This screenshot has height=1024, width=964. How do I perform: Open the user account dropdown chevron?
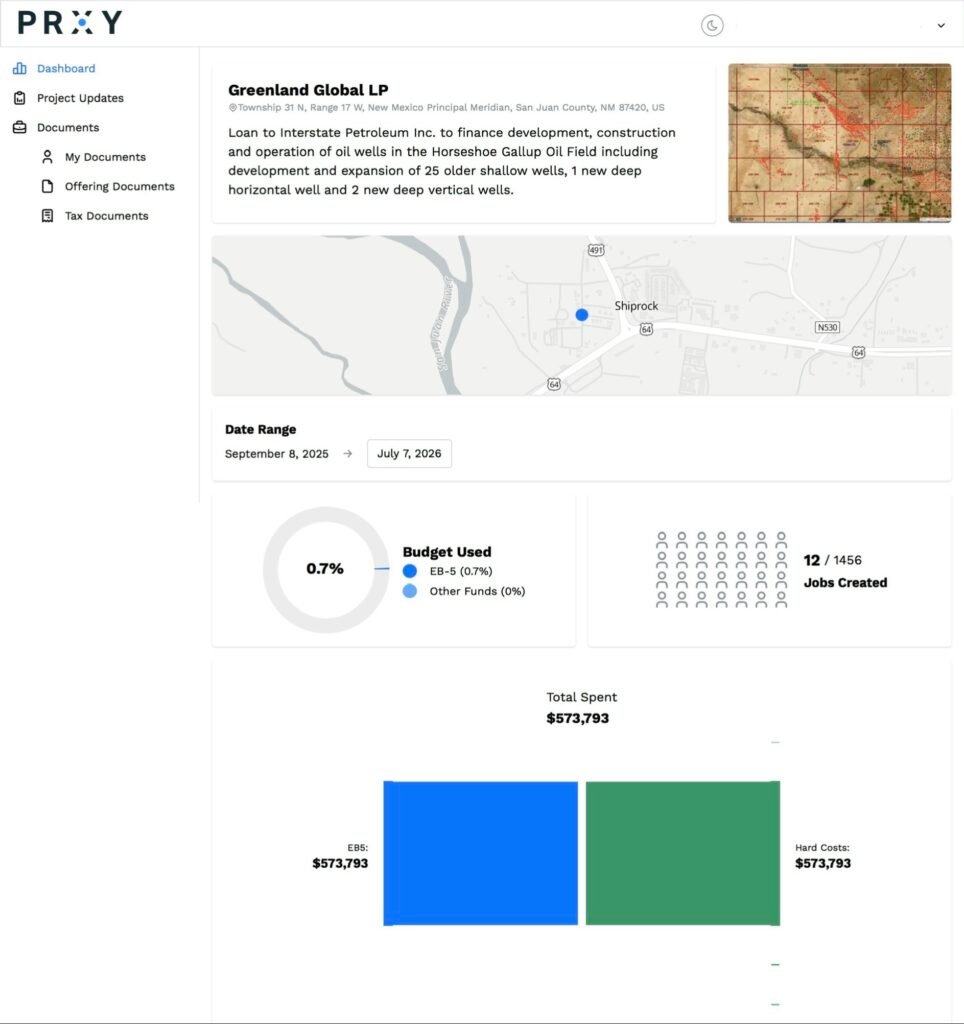tap(941, 25)
